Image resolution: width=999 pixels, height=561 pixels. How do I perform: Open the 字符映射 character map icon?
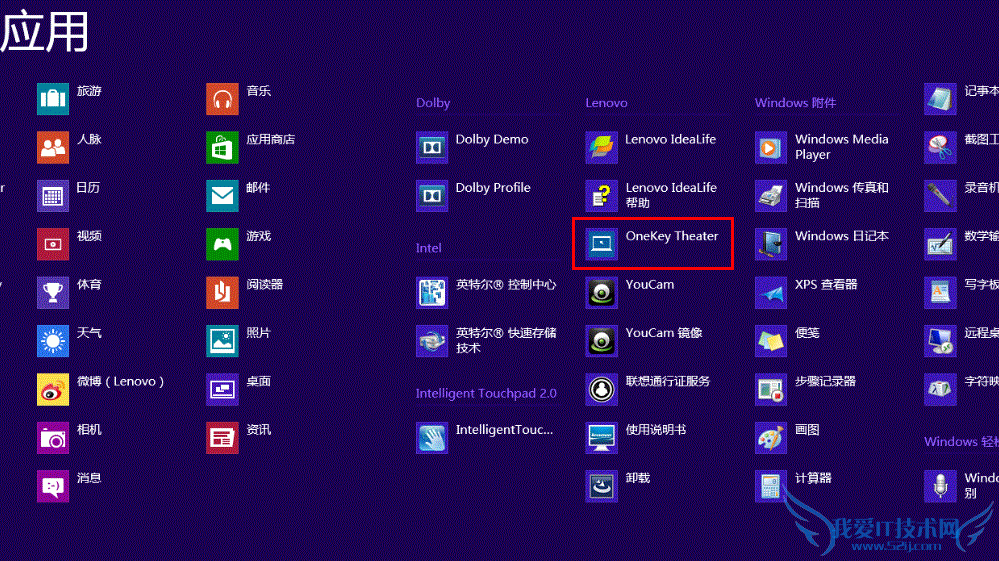click(940, 389)
